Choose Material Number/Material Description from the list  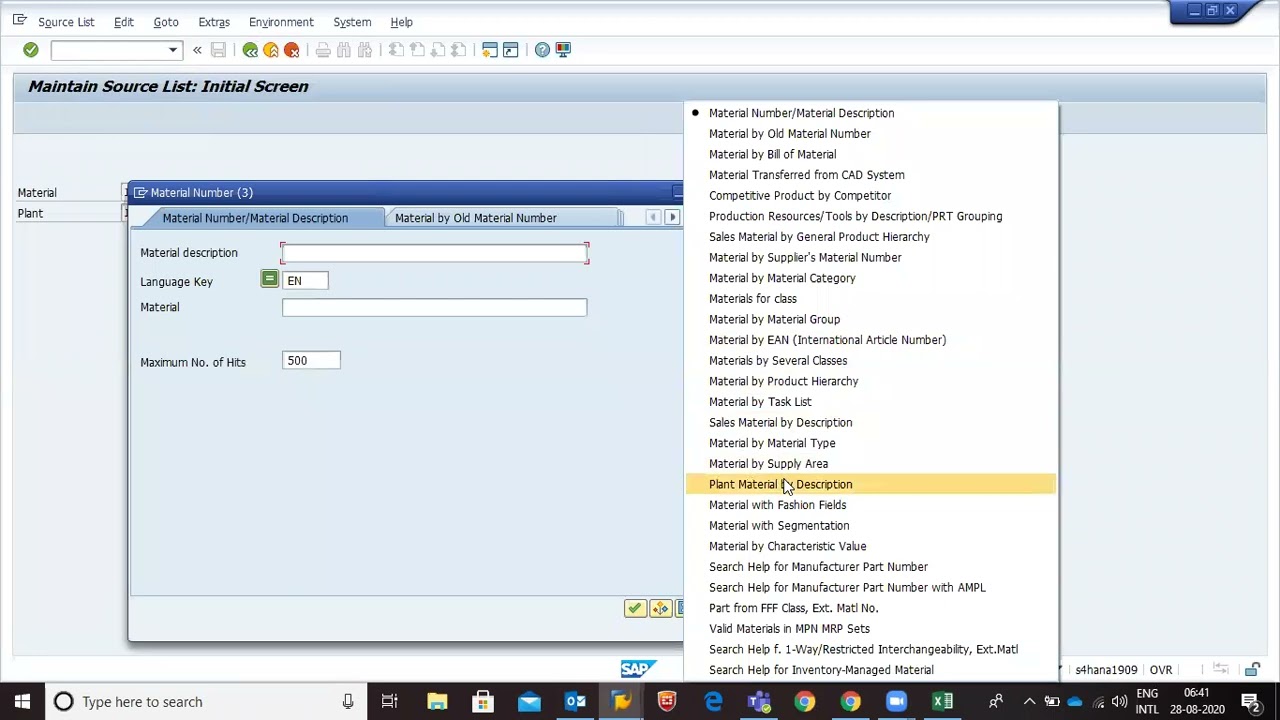(x=802, y=113)
